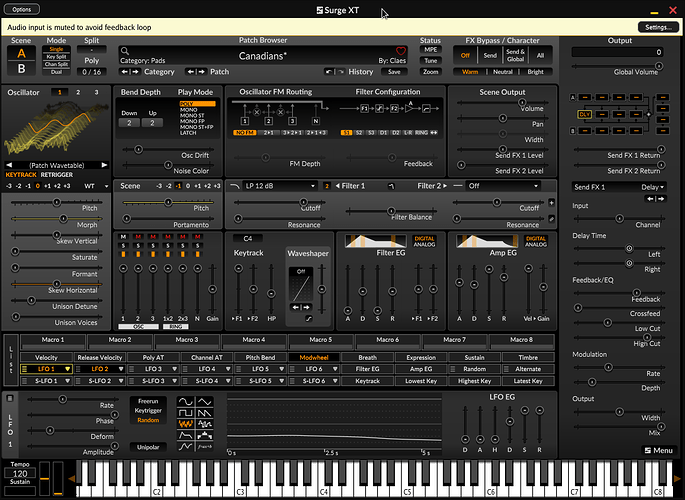Select oscillator tab 3
The image size is (685, 500).
pyautogui.click(x=97, y=92)
